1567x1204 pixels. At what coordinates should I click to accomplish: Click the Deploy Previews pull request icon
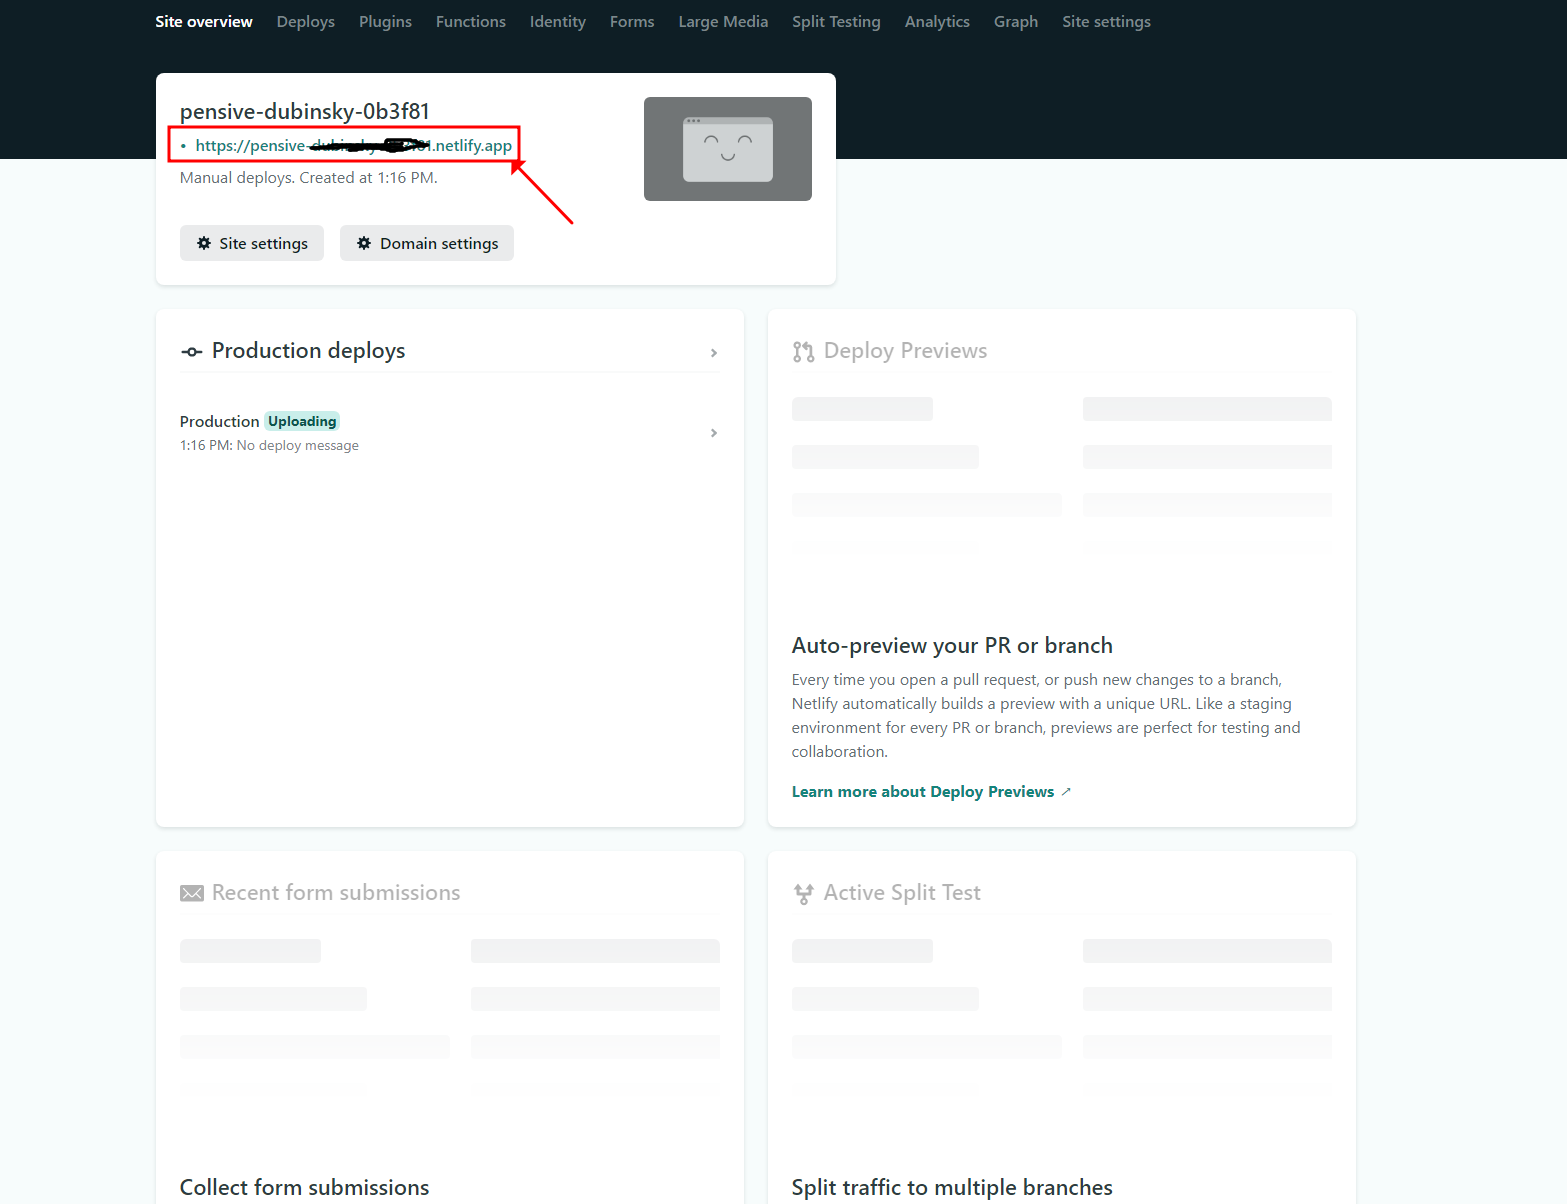803,352
